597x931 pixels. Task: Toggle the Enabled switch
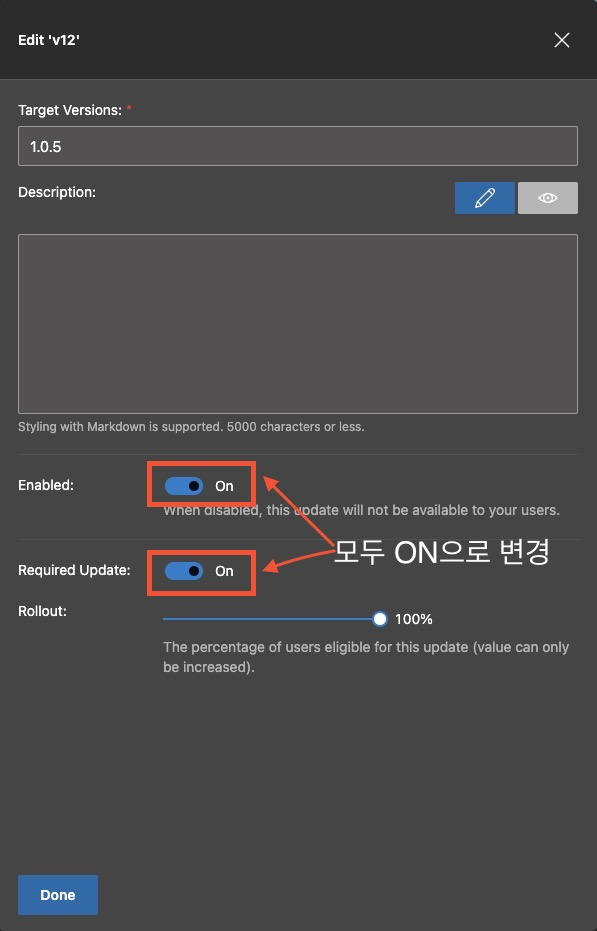tap(184, 486)
